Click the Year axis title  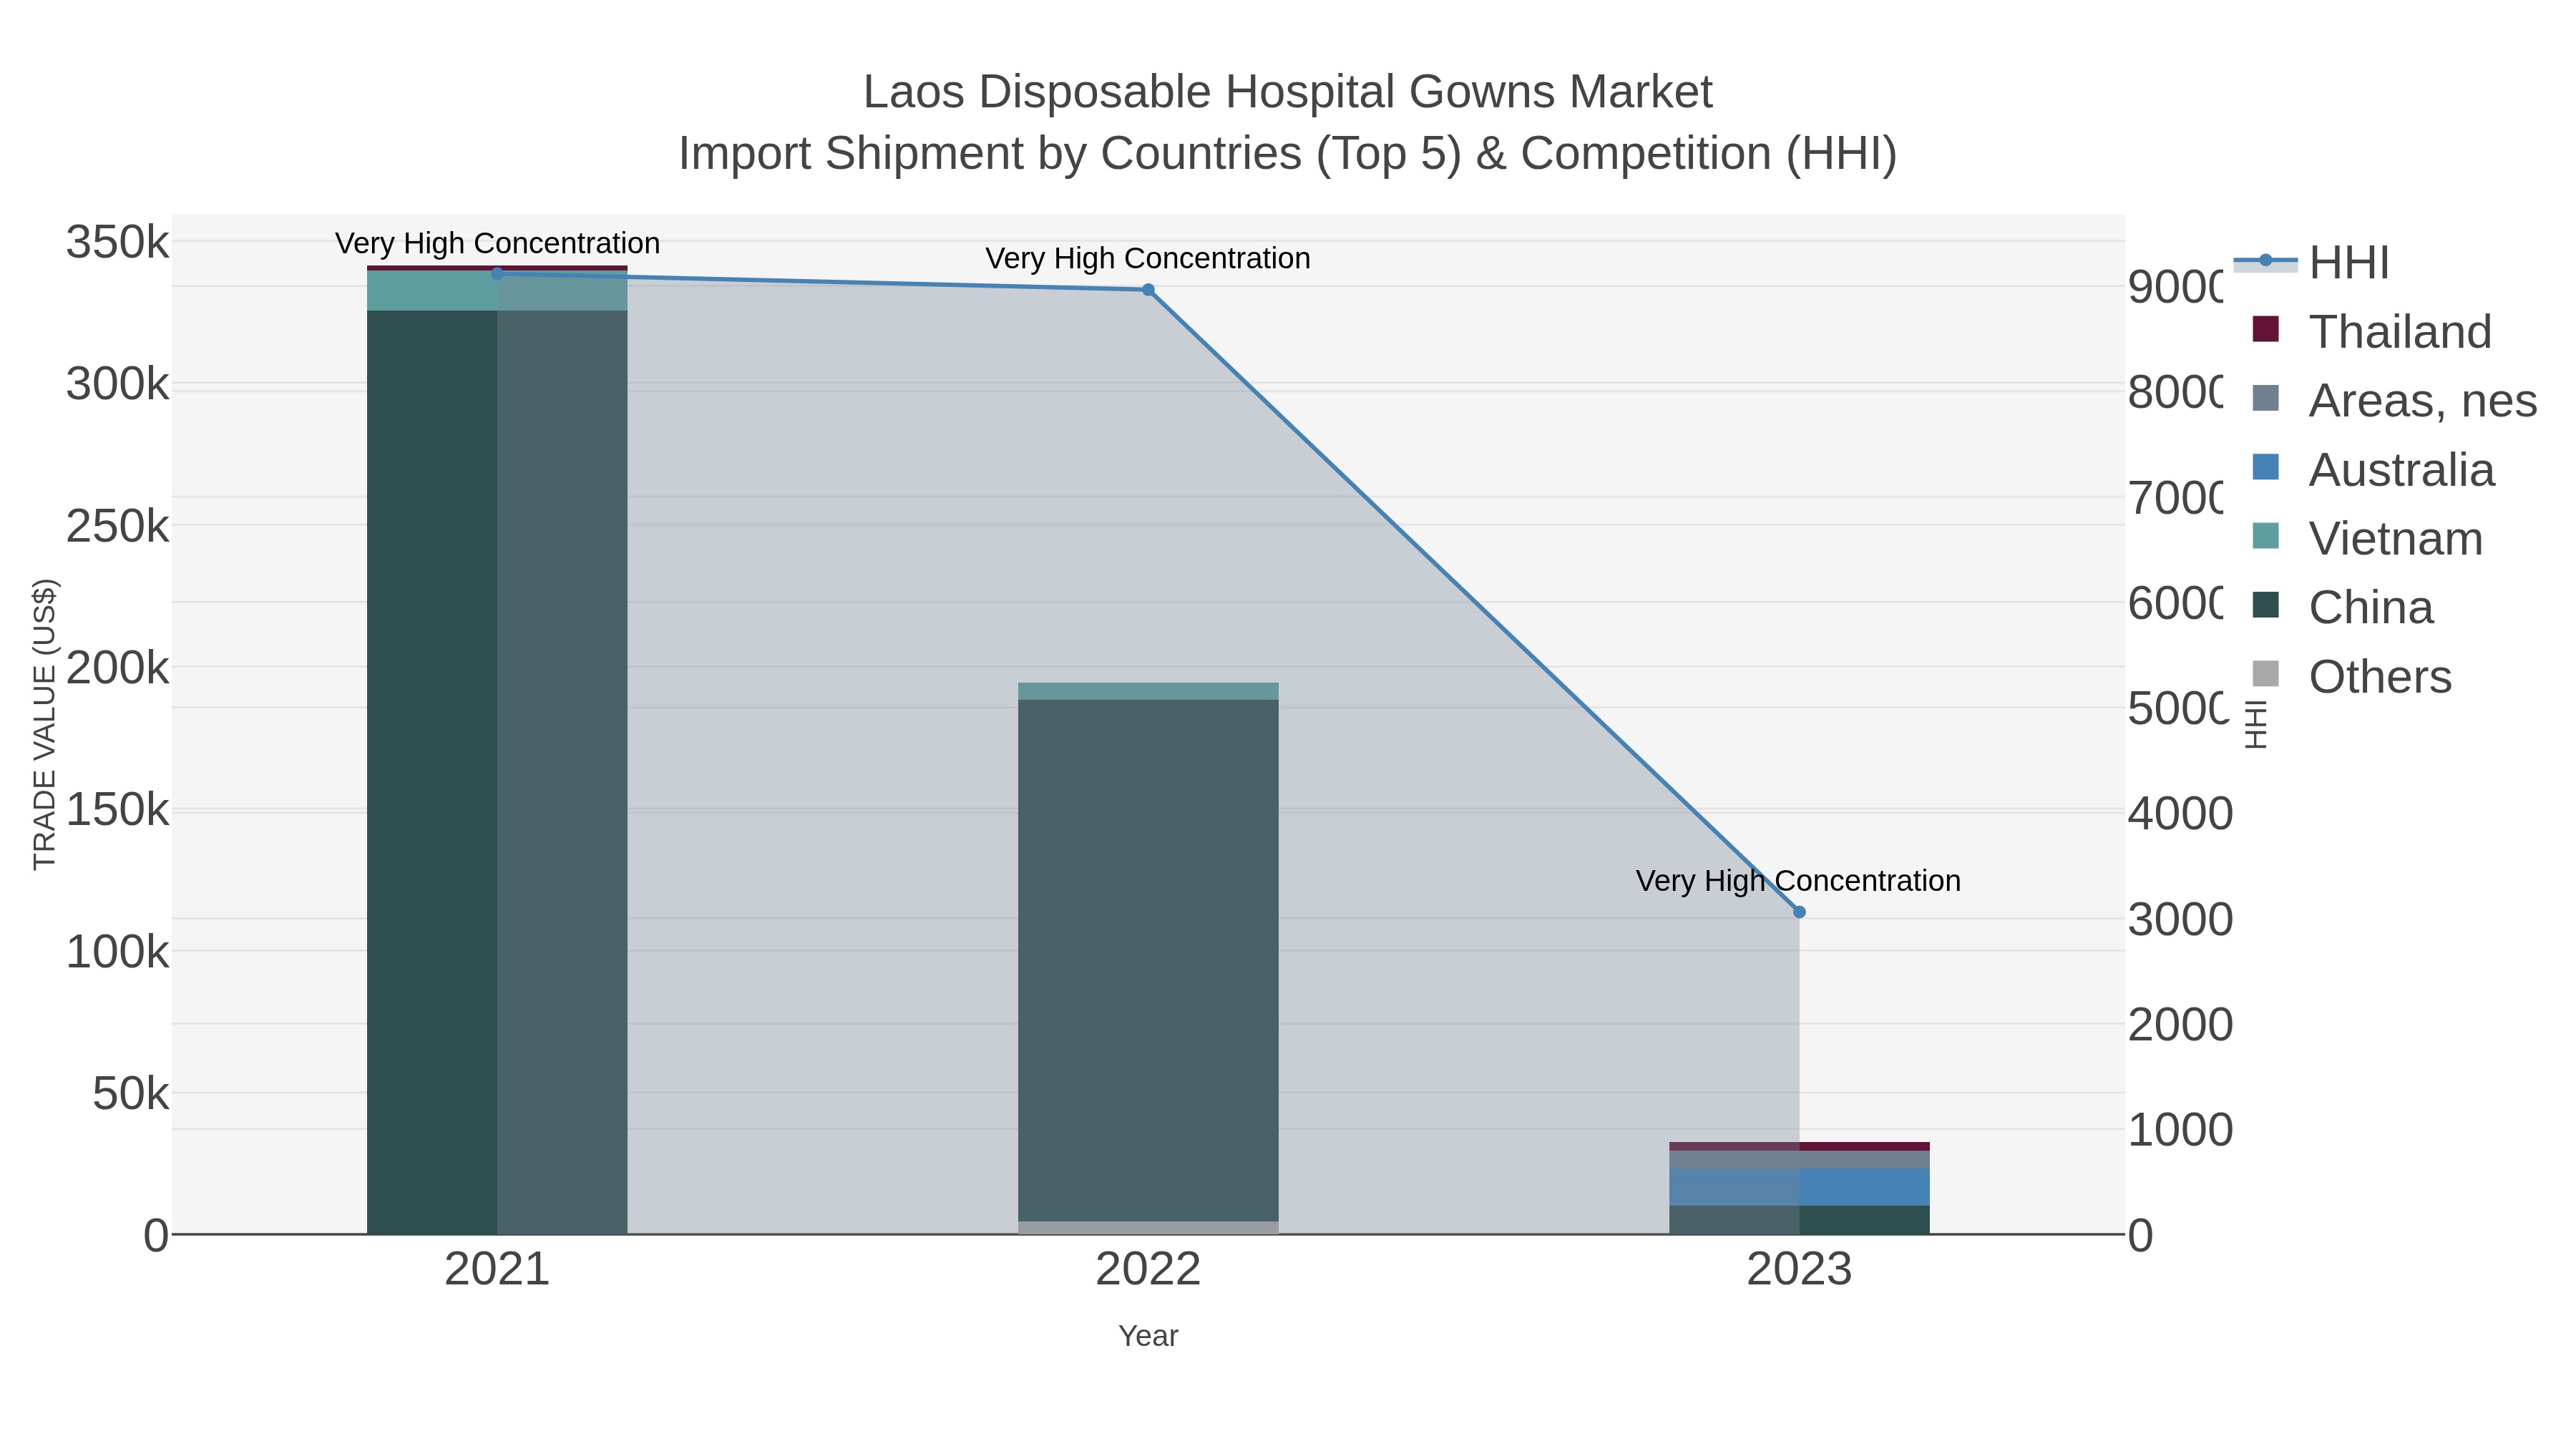tap(1148, 1336)
